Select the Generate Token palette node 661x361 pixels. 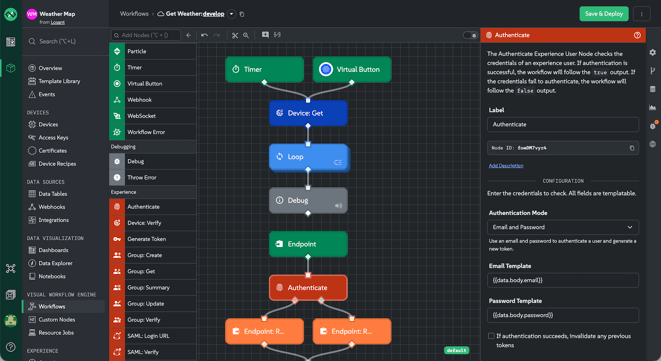point(153,239)
